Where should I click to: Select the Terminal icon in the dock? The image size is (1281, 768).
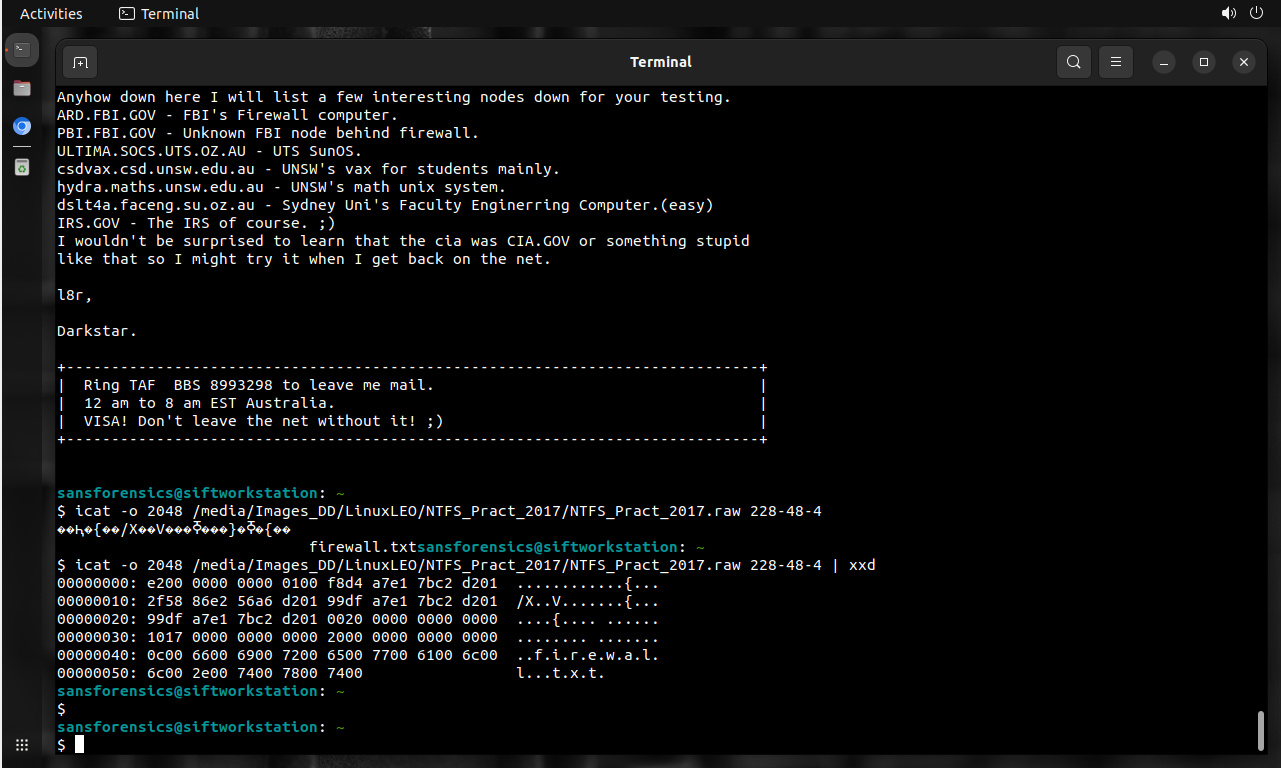(22, 49)
